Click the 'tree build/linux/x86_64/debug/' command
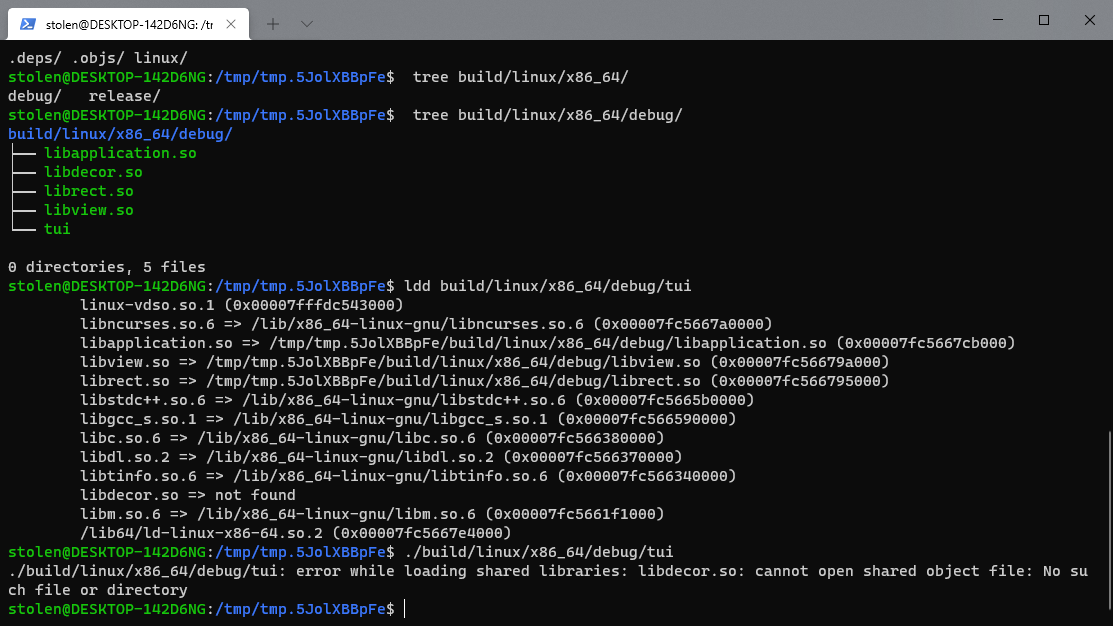The height and width of the screenshot is (626, 1113). (x=547, y=115)
